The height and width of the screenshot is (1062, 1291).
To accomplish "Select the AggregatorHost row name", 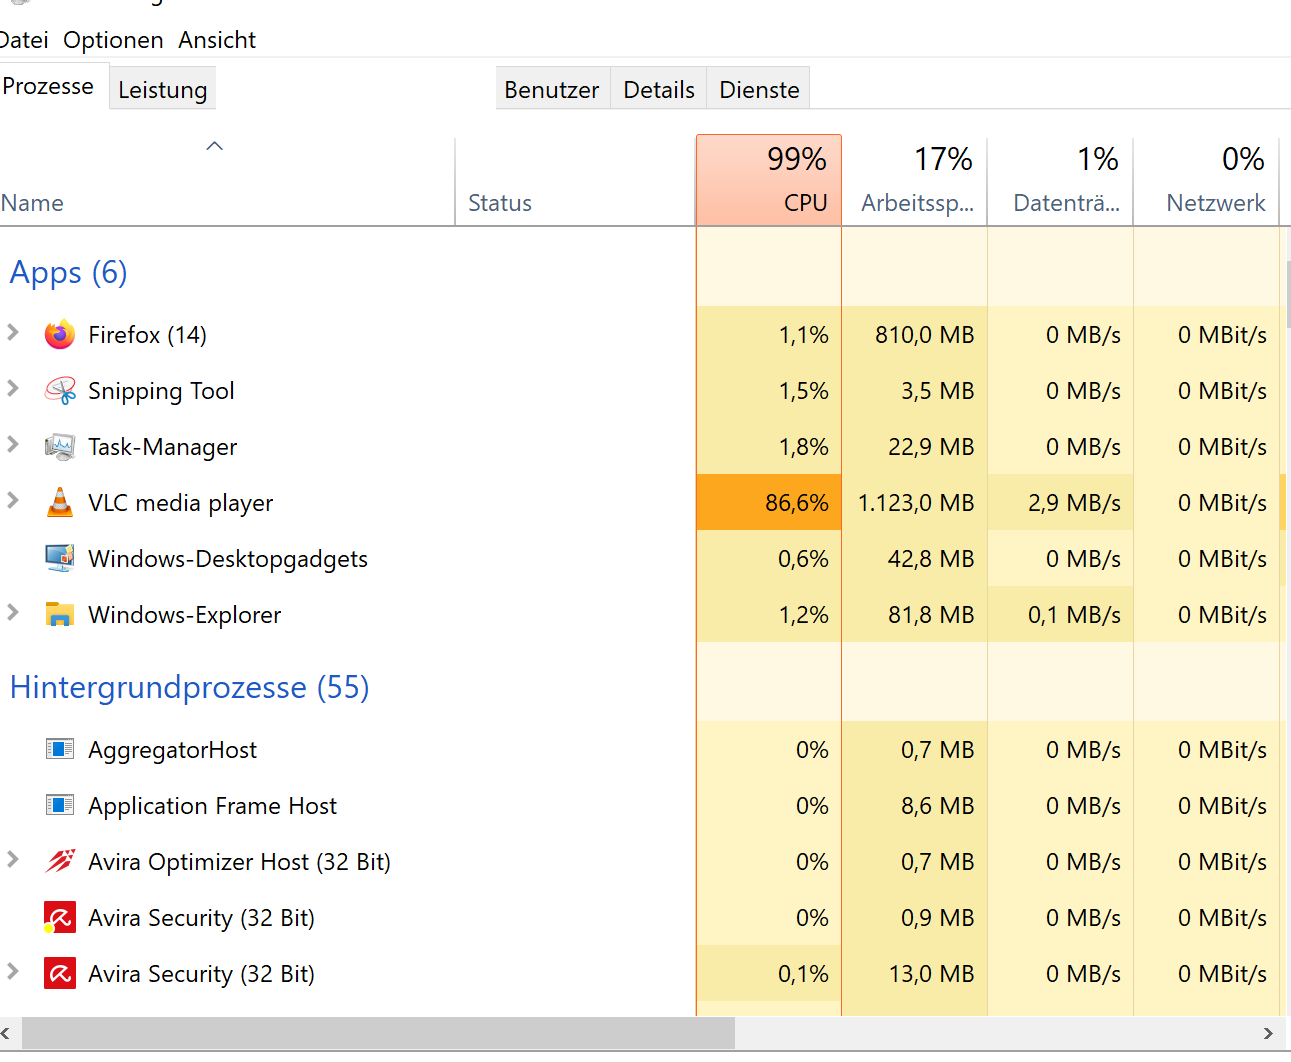I will [x=172, y=750].
